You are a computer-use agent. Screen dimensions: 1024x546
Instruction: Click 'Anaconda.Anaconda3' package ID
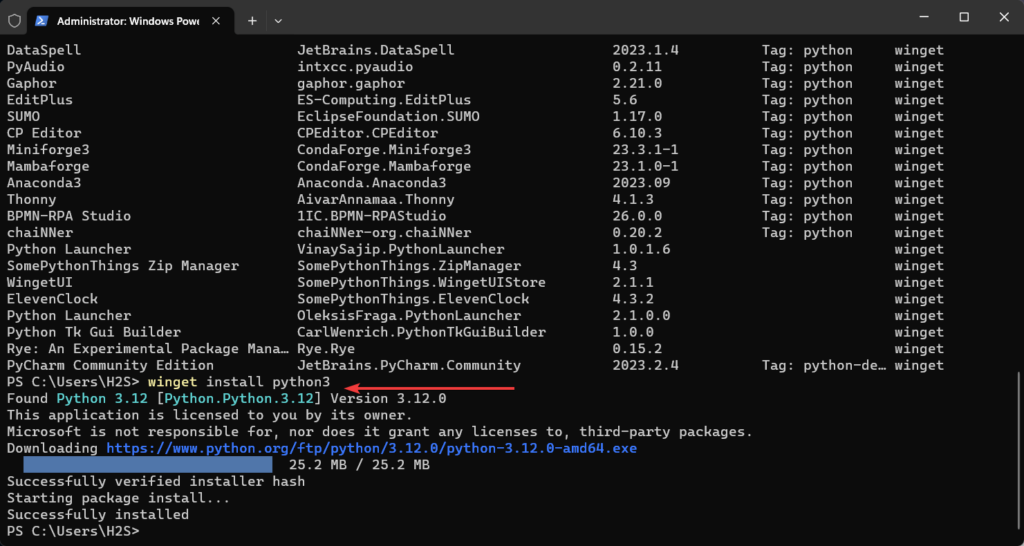372,183
